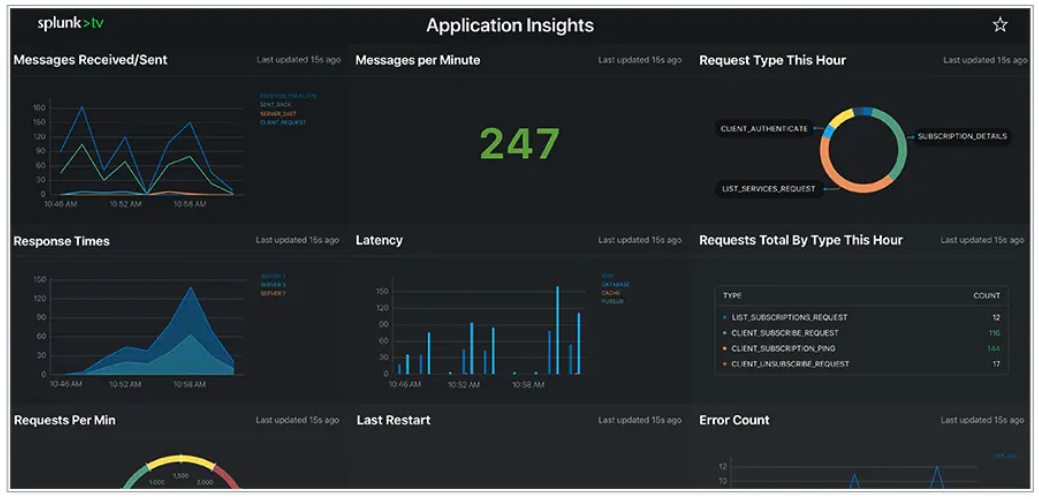Toggle the PUBSUB legend entry in Latency
Image resolution: width=1039 pixels, height=499 pixels.
pyautogui.click(x=611, y=302)
